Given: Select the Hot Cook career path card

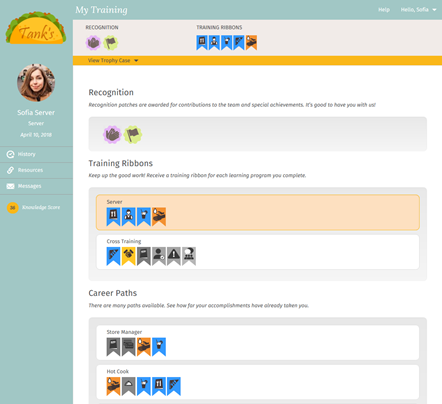Looking at the screenshot, I should click(258, 382).
